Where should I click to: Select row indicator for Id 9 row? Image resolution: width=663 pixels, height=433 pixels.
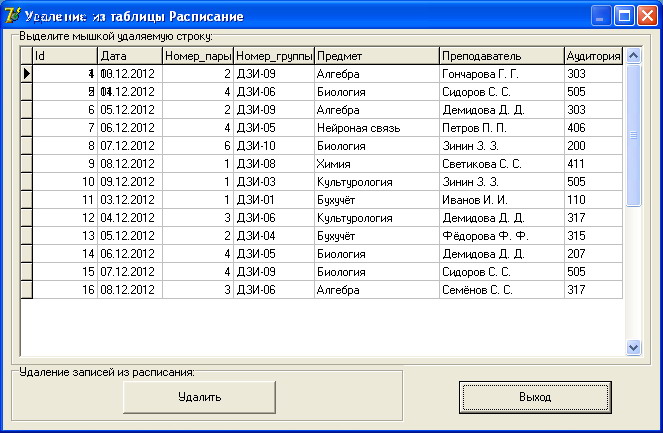tap(27, 164)
